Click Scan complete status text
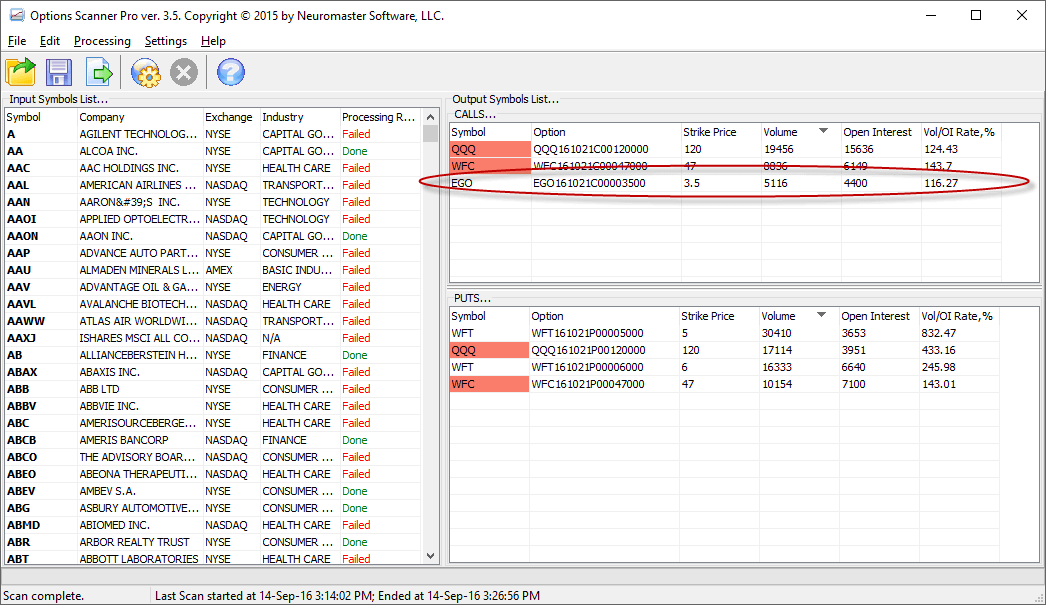The width and height of the screenshot is (1046, 605). (x=43, y=596)
